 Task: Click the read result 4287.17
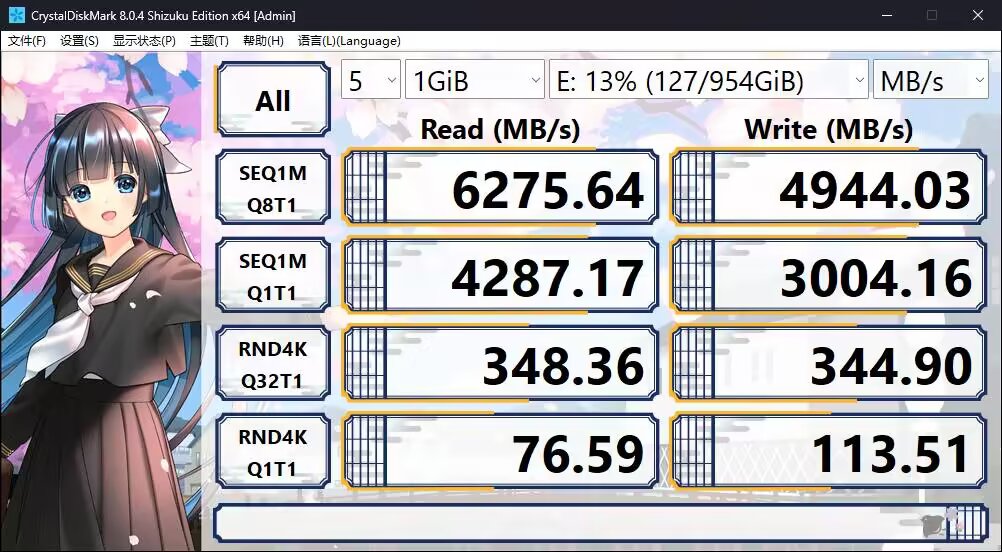point(500,275)
